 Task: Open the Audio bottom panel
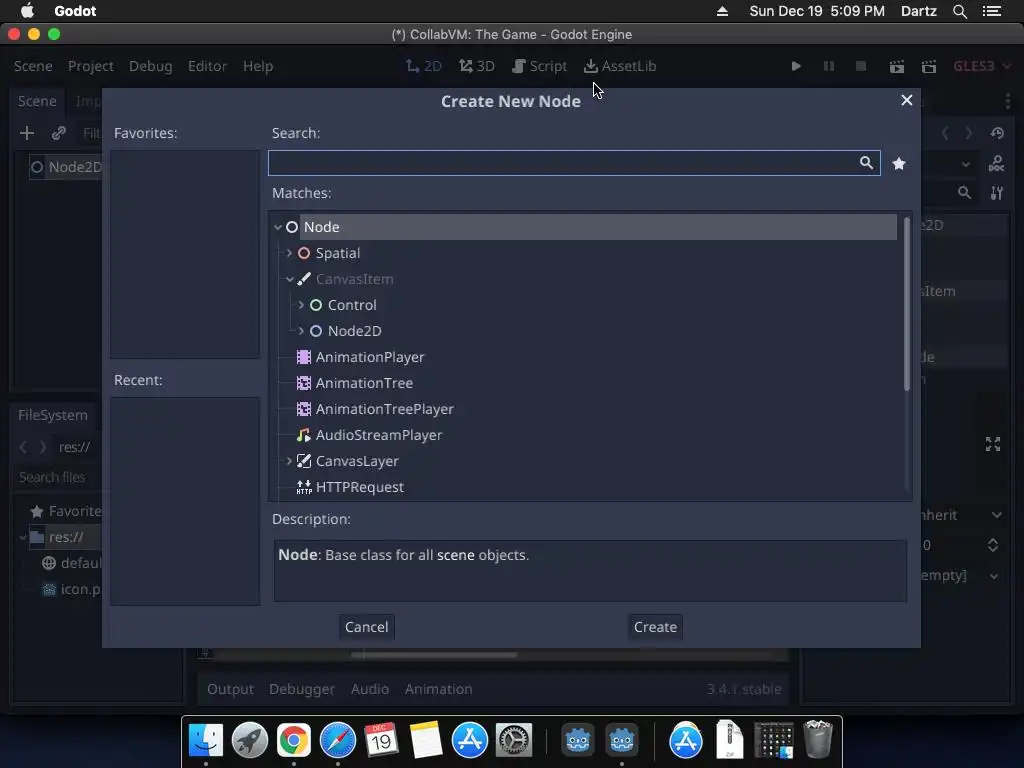370,689
